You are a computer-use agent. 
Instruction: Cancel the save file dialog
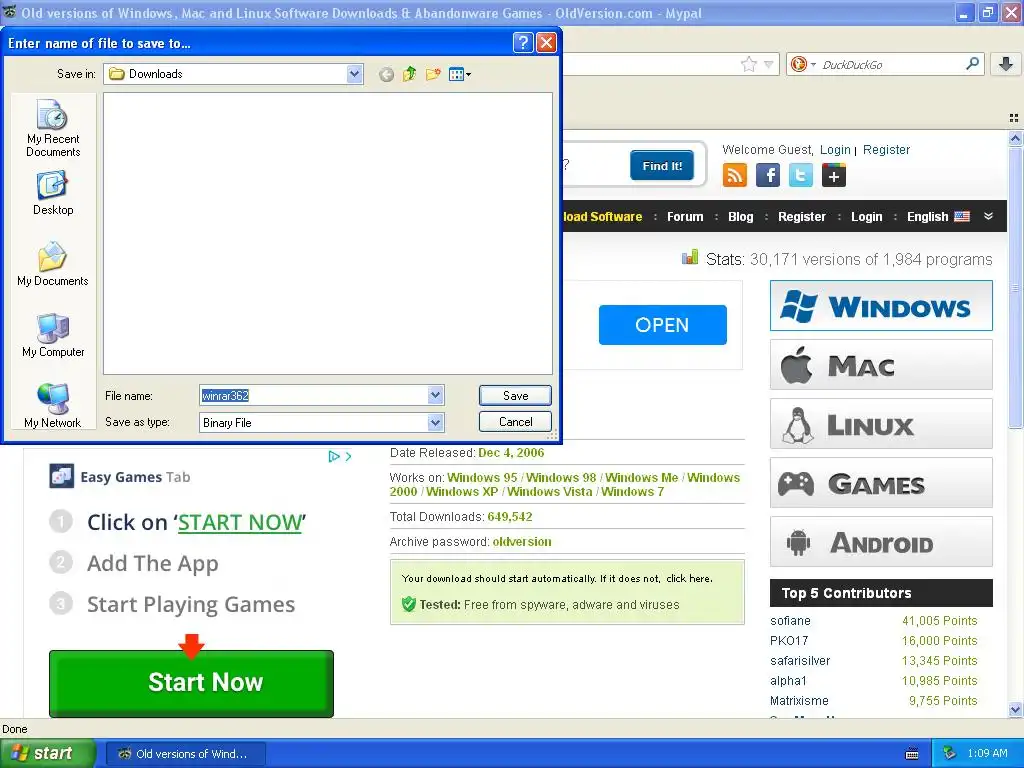click(x=515, y=422)
